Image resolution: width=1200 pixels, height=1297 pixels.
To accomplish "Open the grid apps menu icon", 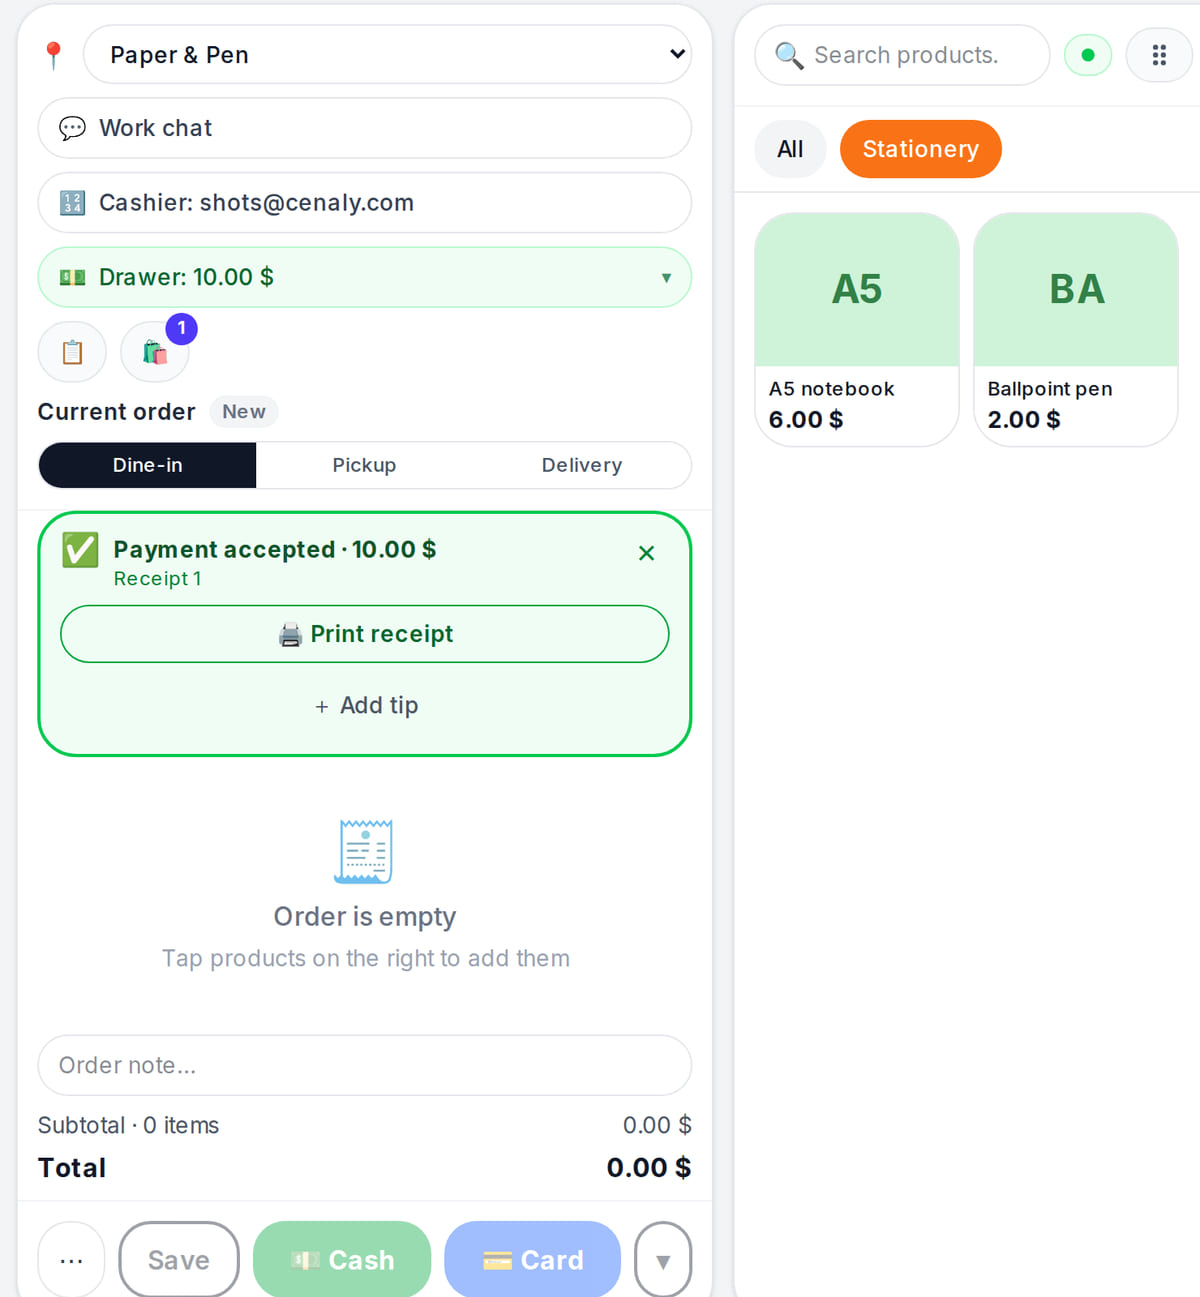I will [x=1159, y=55].
